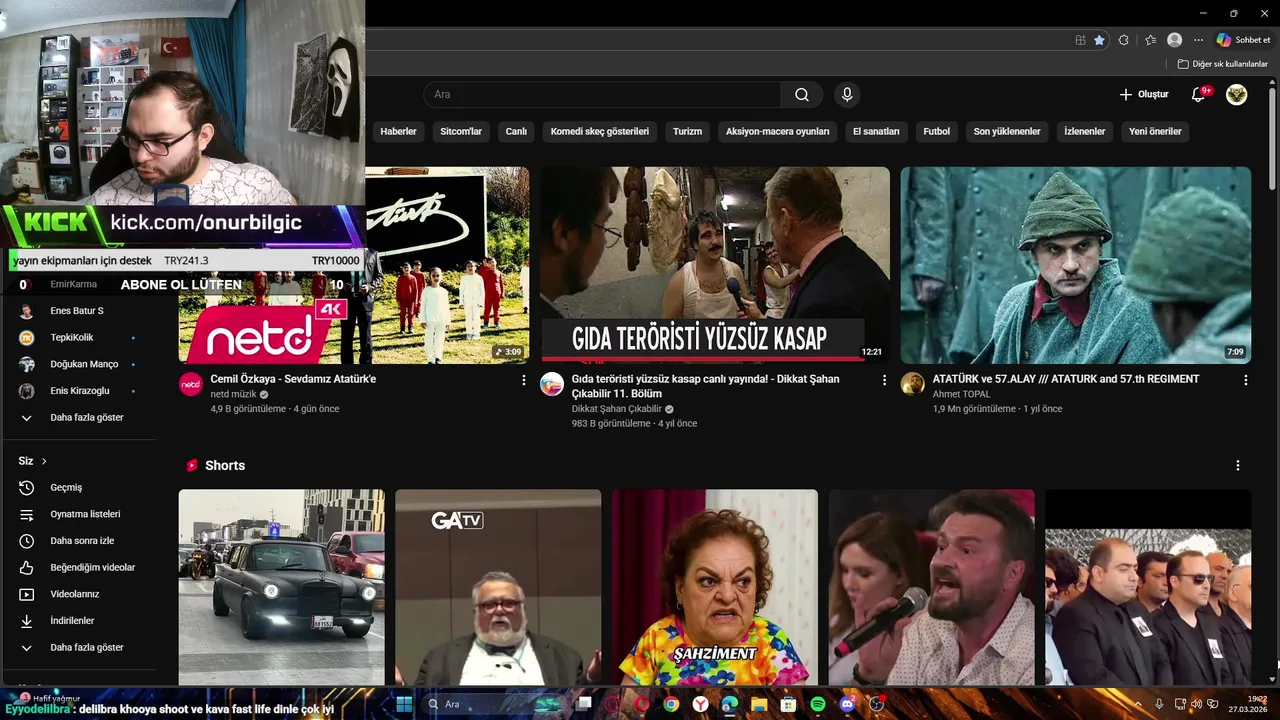Image resolution: width=1280 pixels, height=720 pixels.
Task: Click in the YouTube Ara search field
Action: tap(603, 95)
